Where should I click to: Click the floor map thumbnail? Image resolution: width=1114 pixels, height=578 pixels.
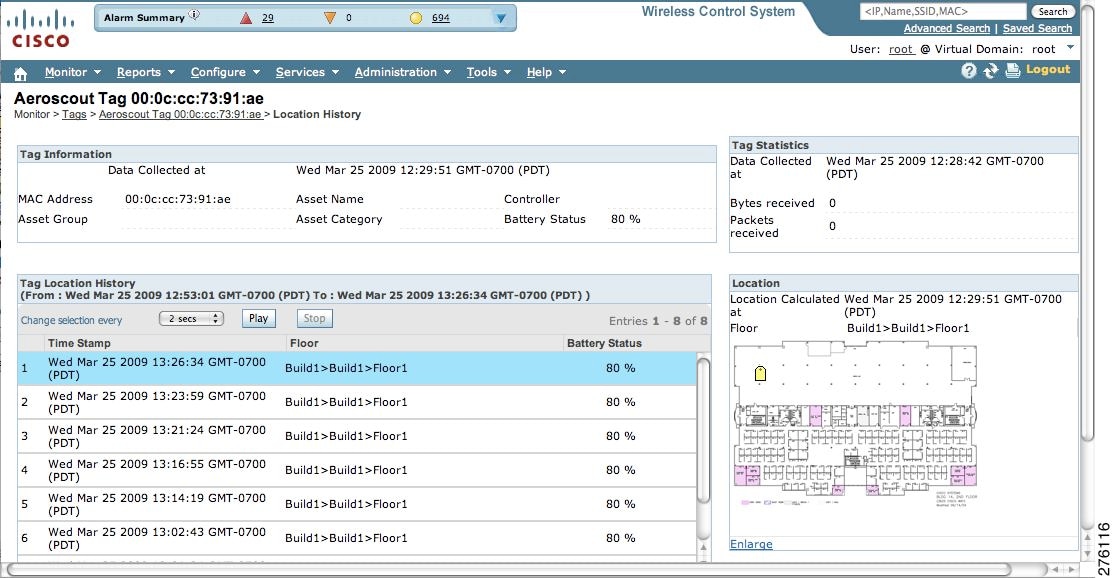tap(855, 425)
